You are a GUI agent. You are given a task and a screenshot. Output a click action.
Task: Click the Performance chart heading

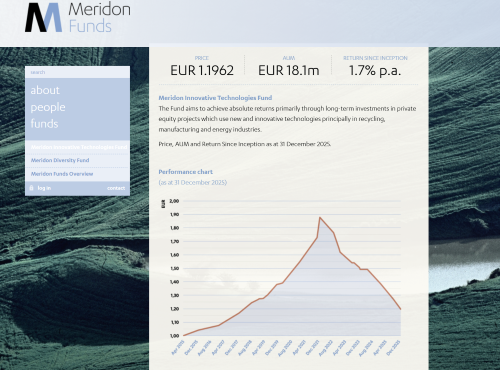(186, 172)
